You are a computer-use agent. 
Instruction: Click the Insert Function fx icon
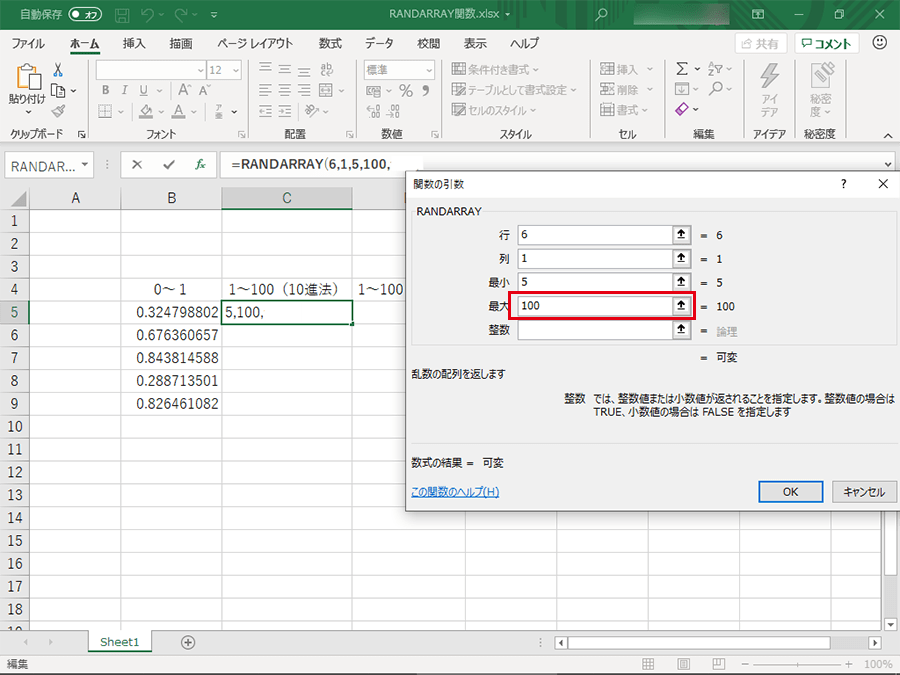(x=200, y=165)
